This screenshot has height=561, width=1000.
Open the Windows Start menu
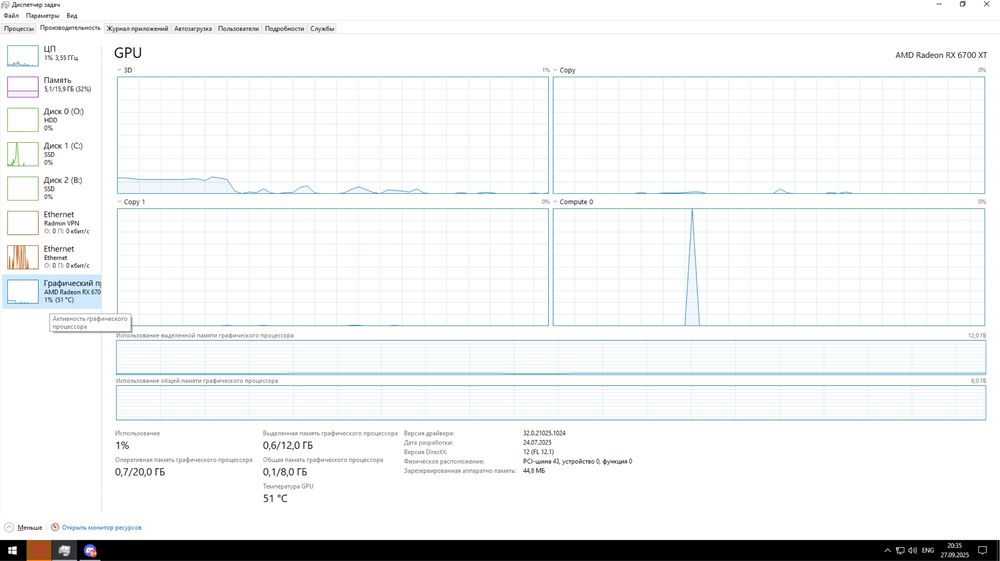(12, 550)
